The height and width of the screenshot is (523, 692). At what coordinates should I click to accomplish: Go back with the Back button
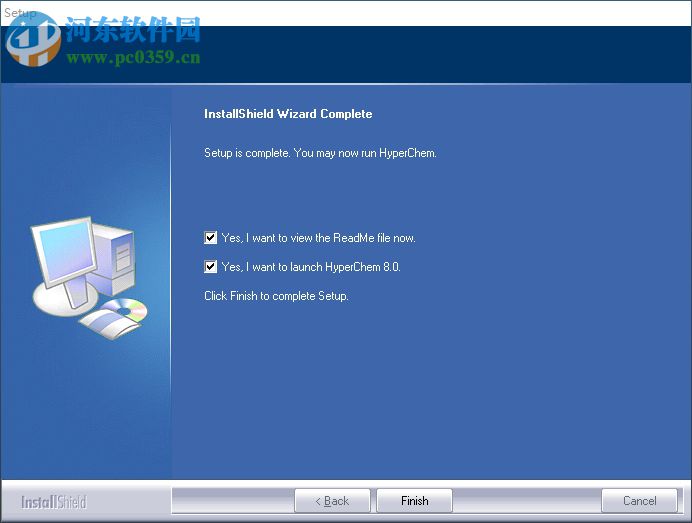point(332,501)
